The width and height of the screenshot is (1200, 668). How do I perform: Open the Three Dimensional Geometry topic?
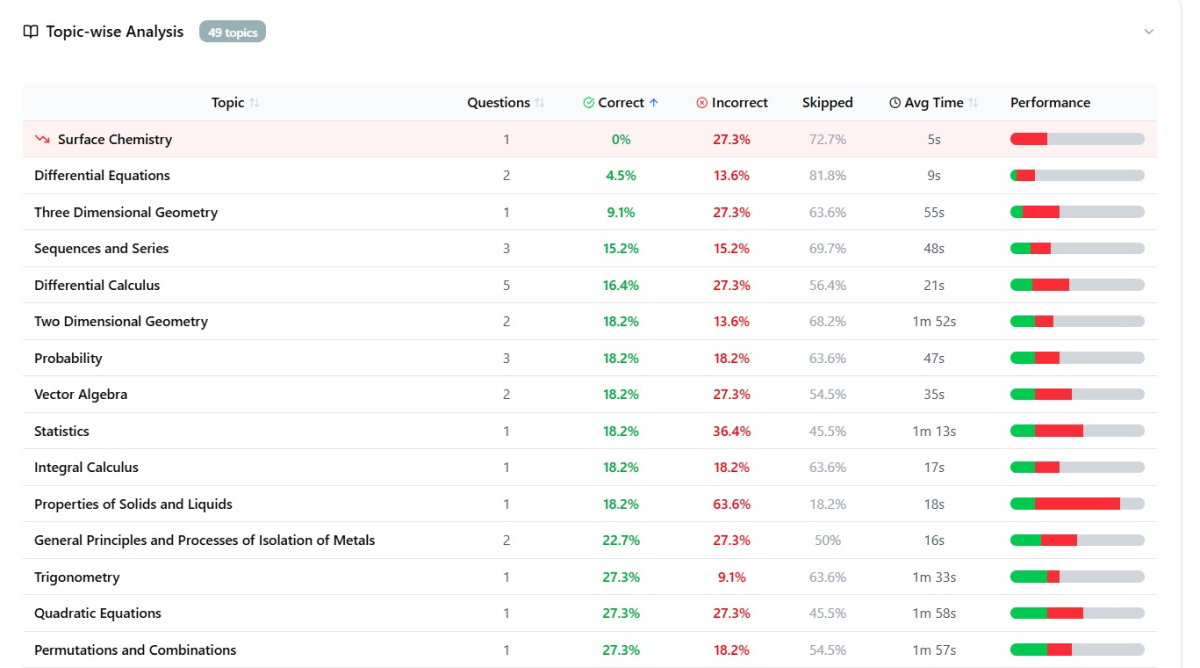126,212
